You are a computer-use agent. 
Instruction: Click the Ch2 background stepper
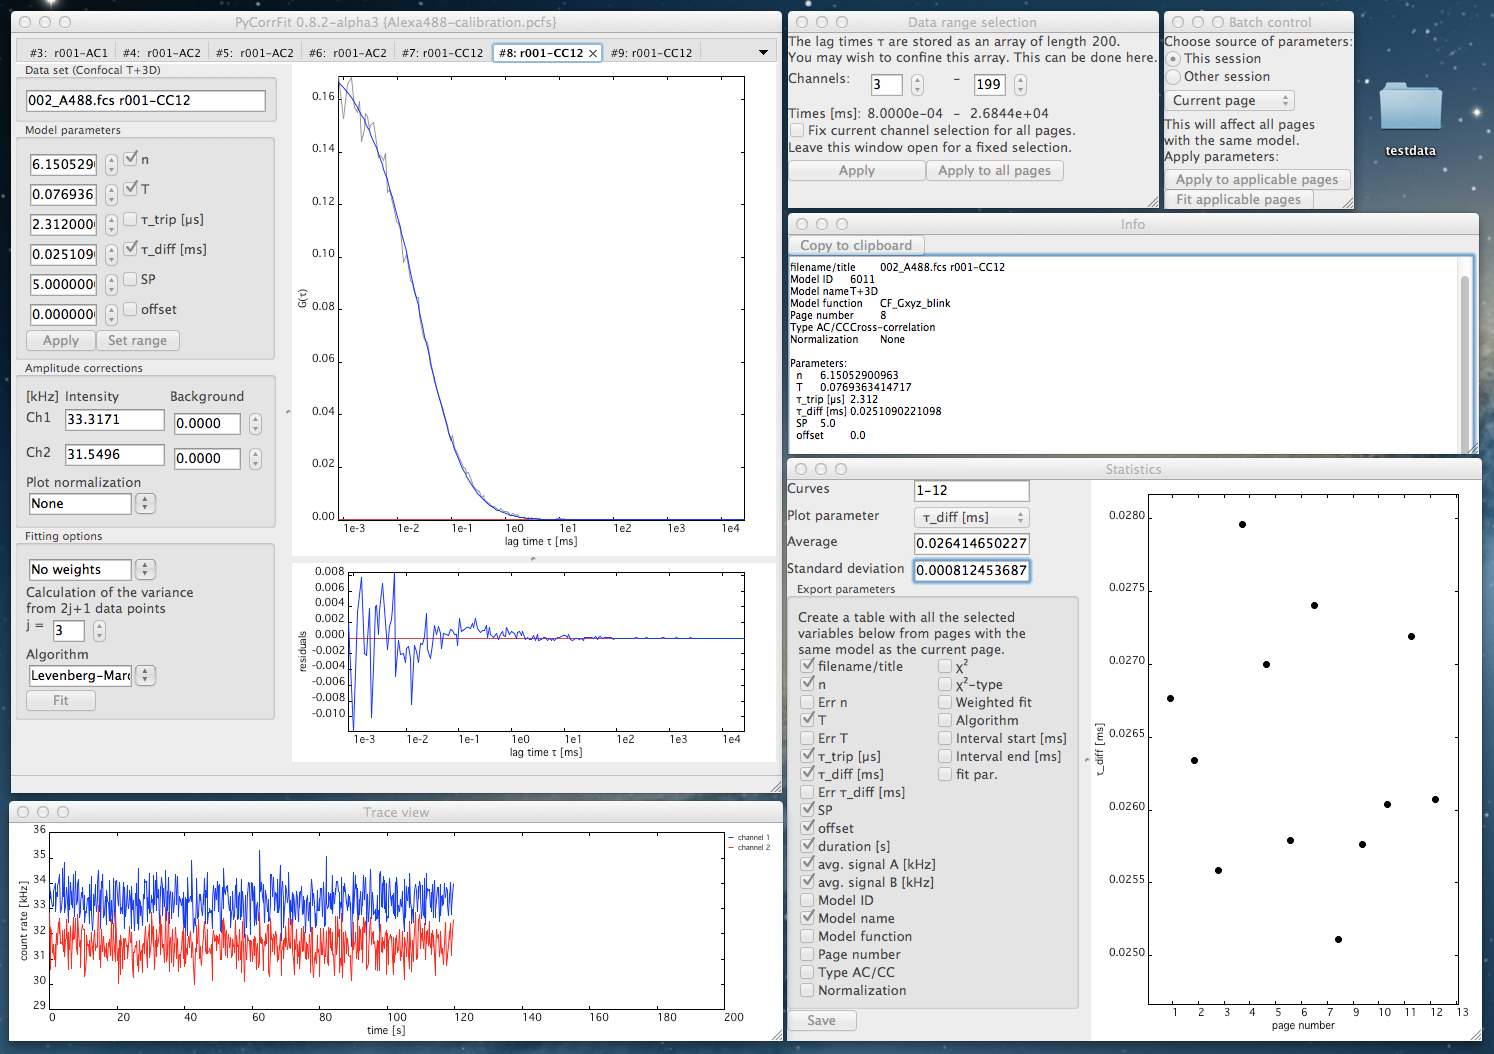(255, 459)
